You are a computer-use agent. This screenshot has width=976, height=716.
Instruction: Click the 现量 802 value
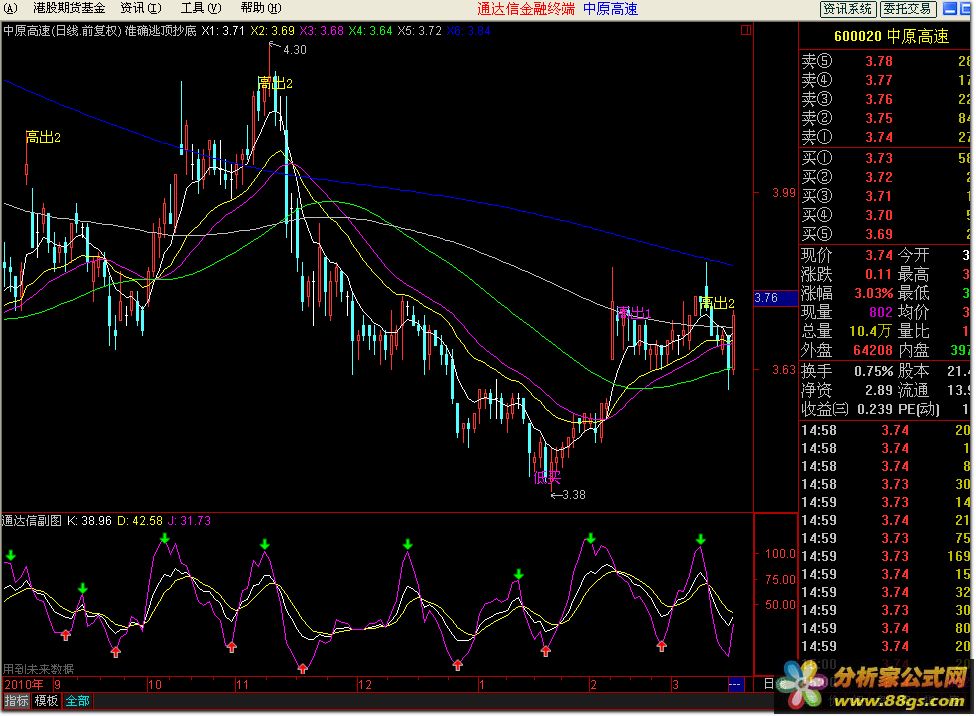click(x=881, y=312)
